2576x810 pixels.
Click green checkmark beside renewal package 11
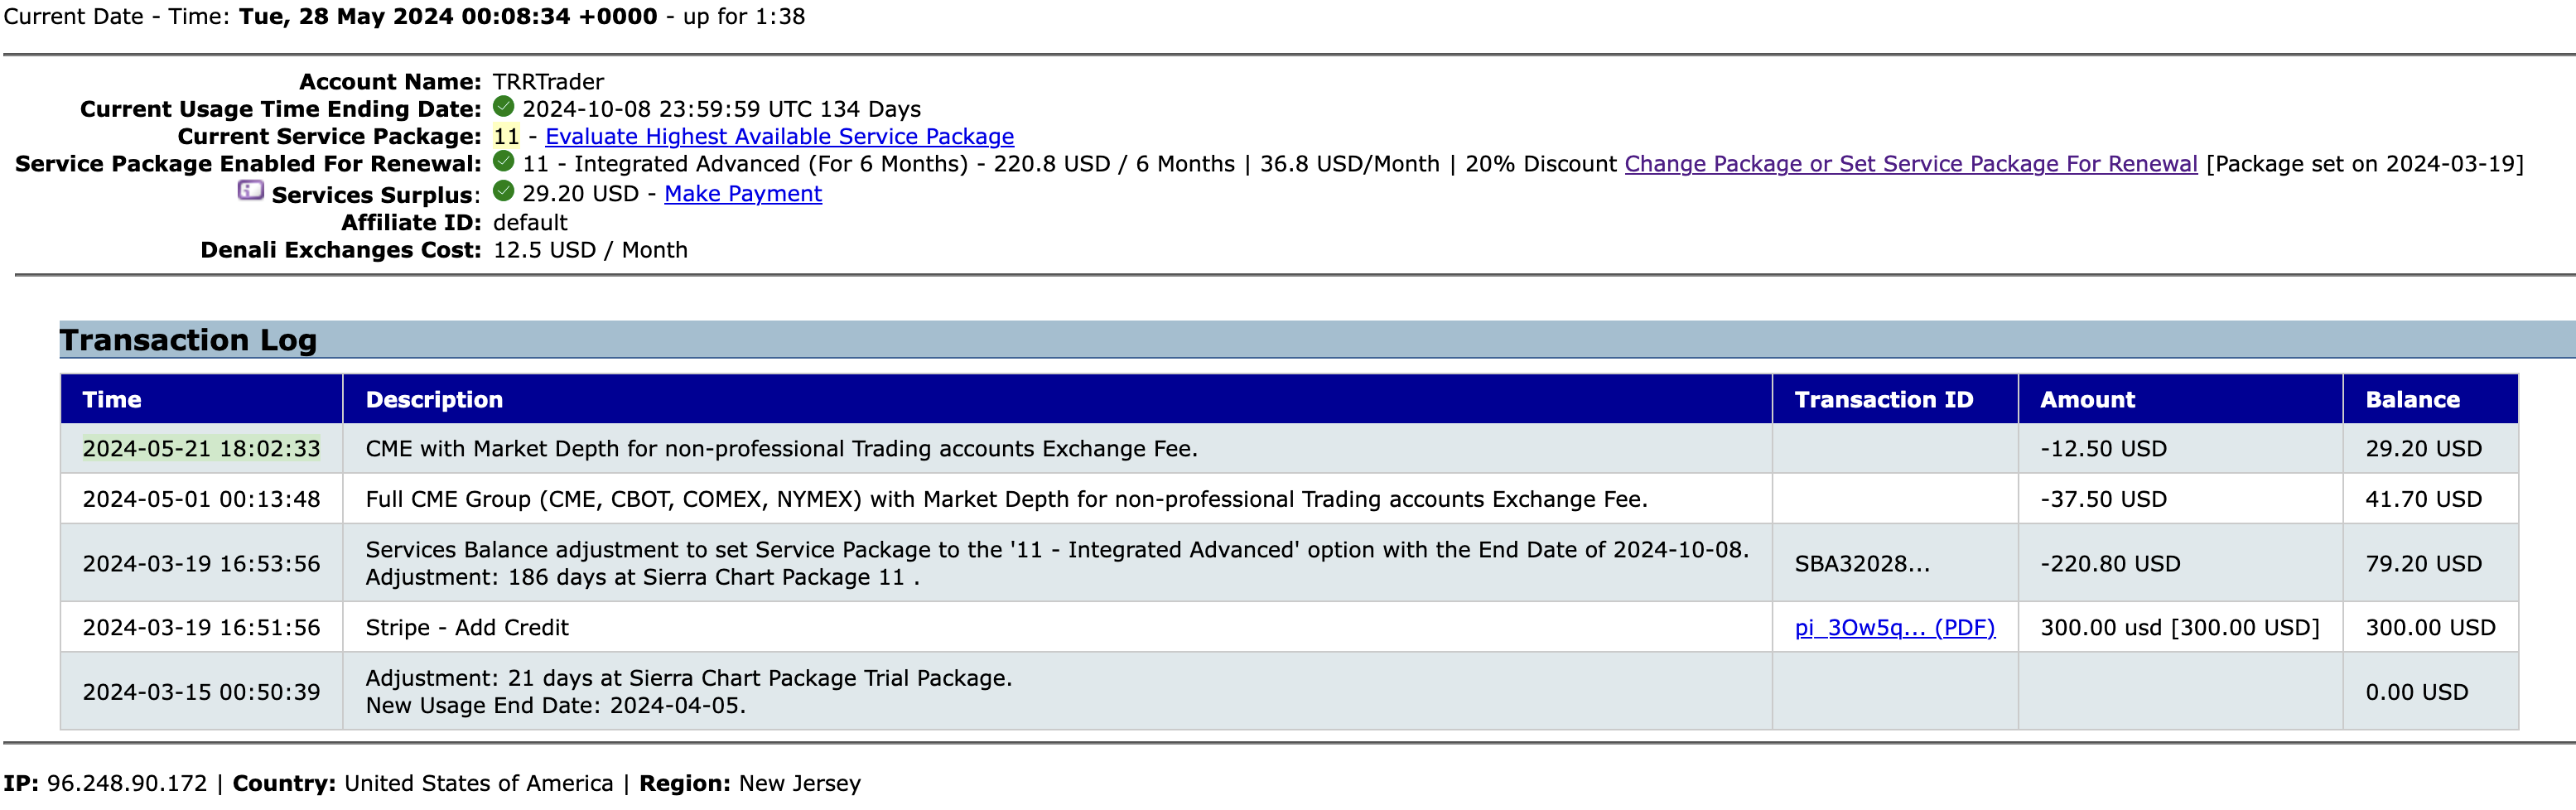point(504,162)
